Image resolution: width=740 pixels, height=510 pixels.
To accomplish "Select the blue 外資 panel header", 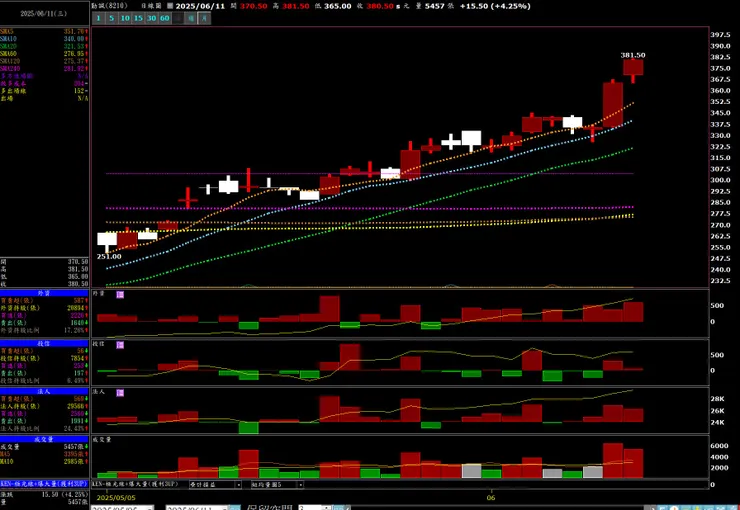I will click(44, 293).
